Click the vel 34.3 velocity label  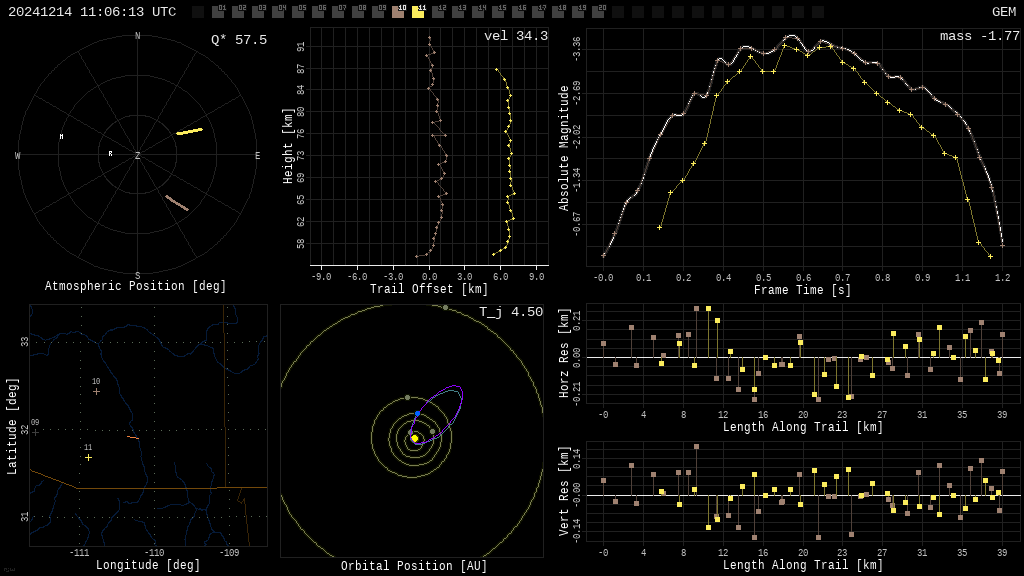(515, 36)
